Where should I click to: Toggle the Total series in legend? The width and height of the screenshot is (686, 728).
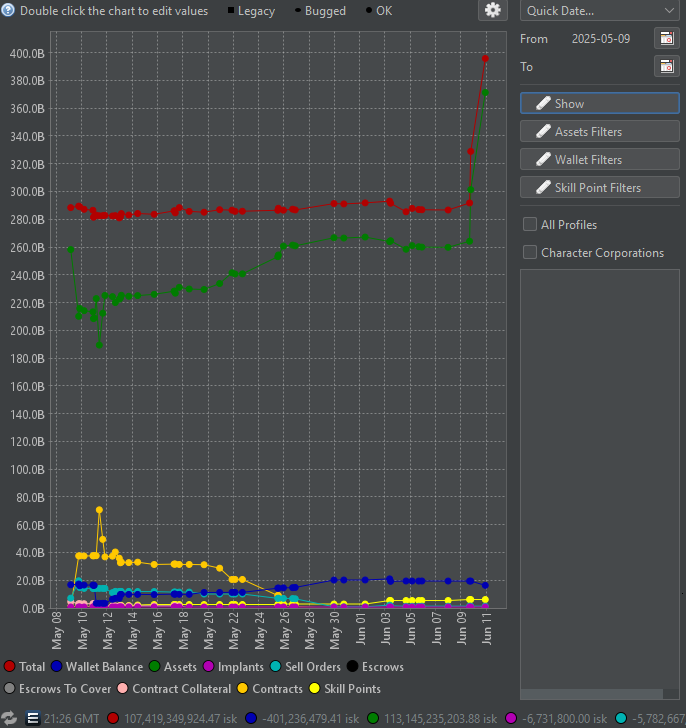(9, 666)
